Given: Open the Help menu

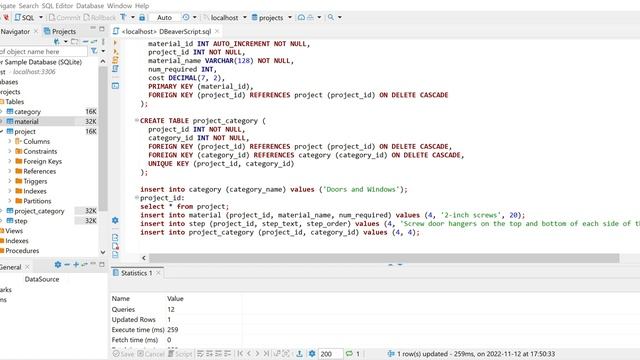Looking at the screenshot, I should (142, 6).
